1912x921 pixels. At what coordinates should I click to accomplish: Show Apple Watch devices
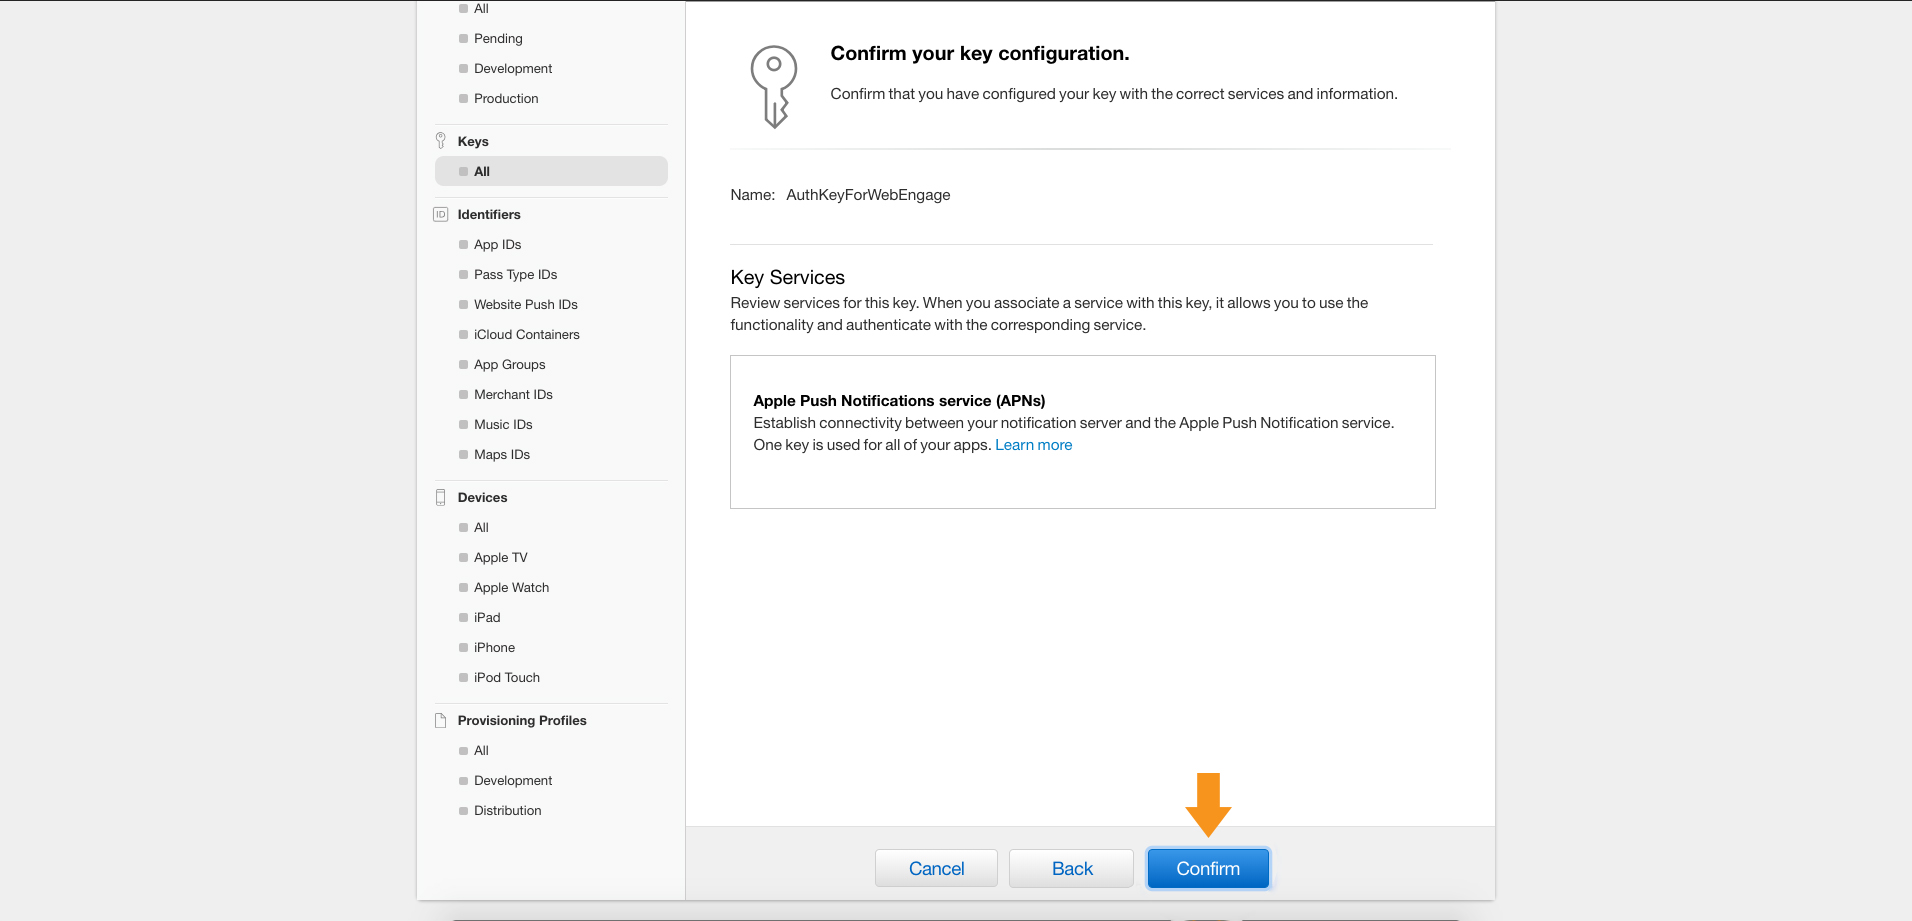pos(511,587)
